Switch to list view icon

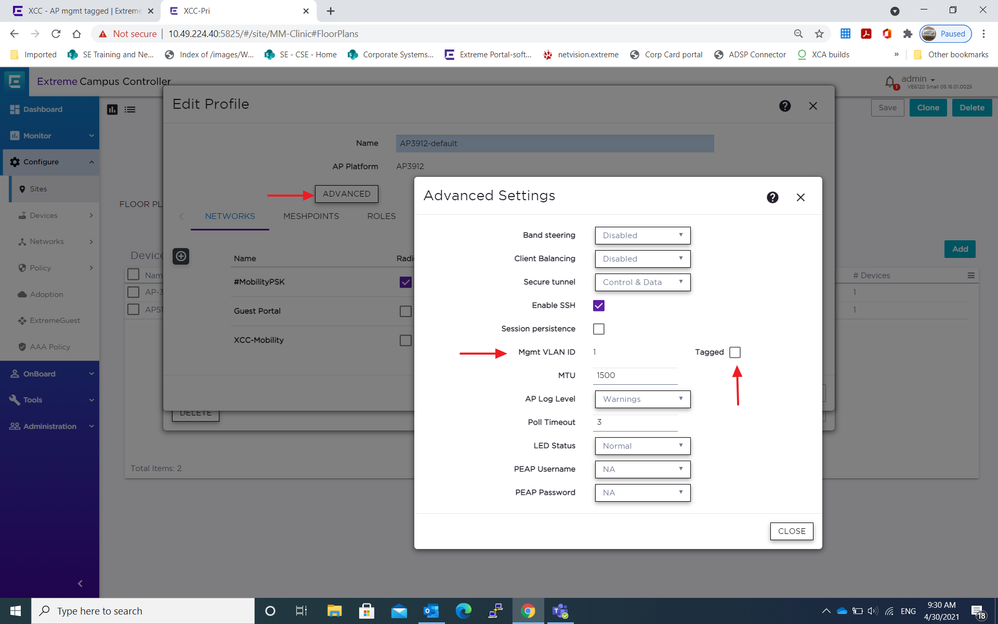tap(130, 110)
